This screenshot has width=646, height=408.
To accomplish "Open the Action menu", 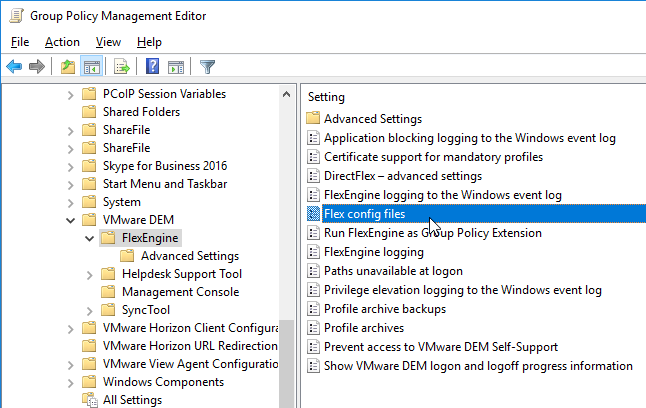I will (62, 42).
